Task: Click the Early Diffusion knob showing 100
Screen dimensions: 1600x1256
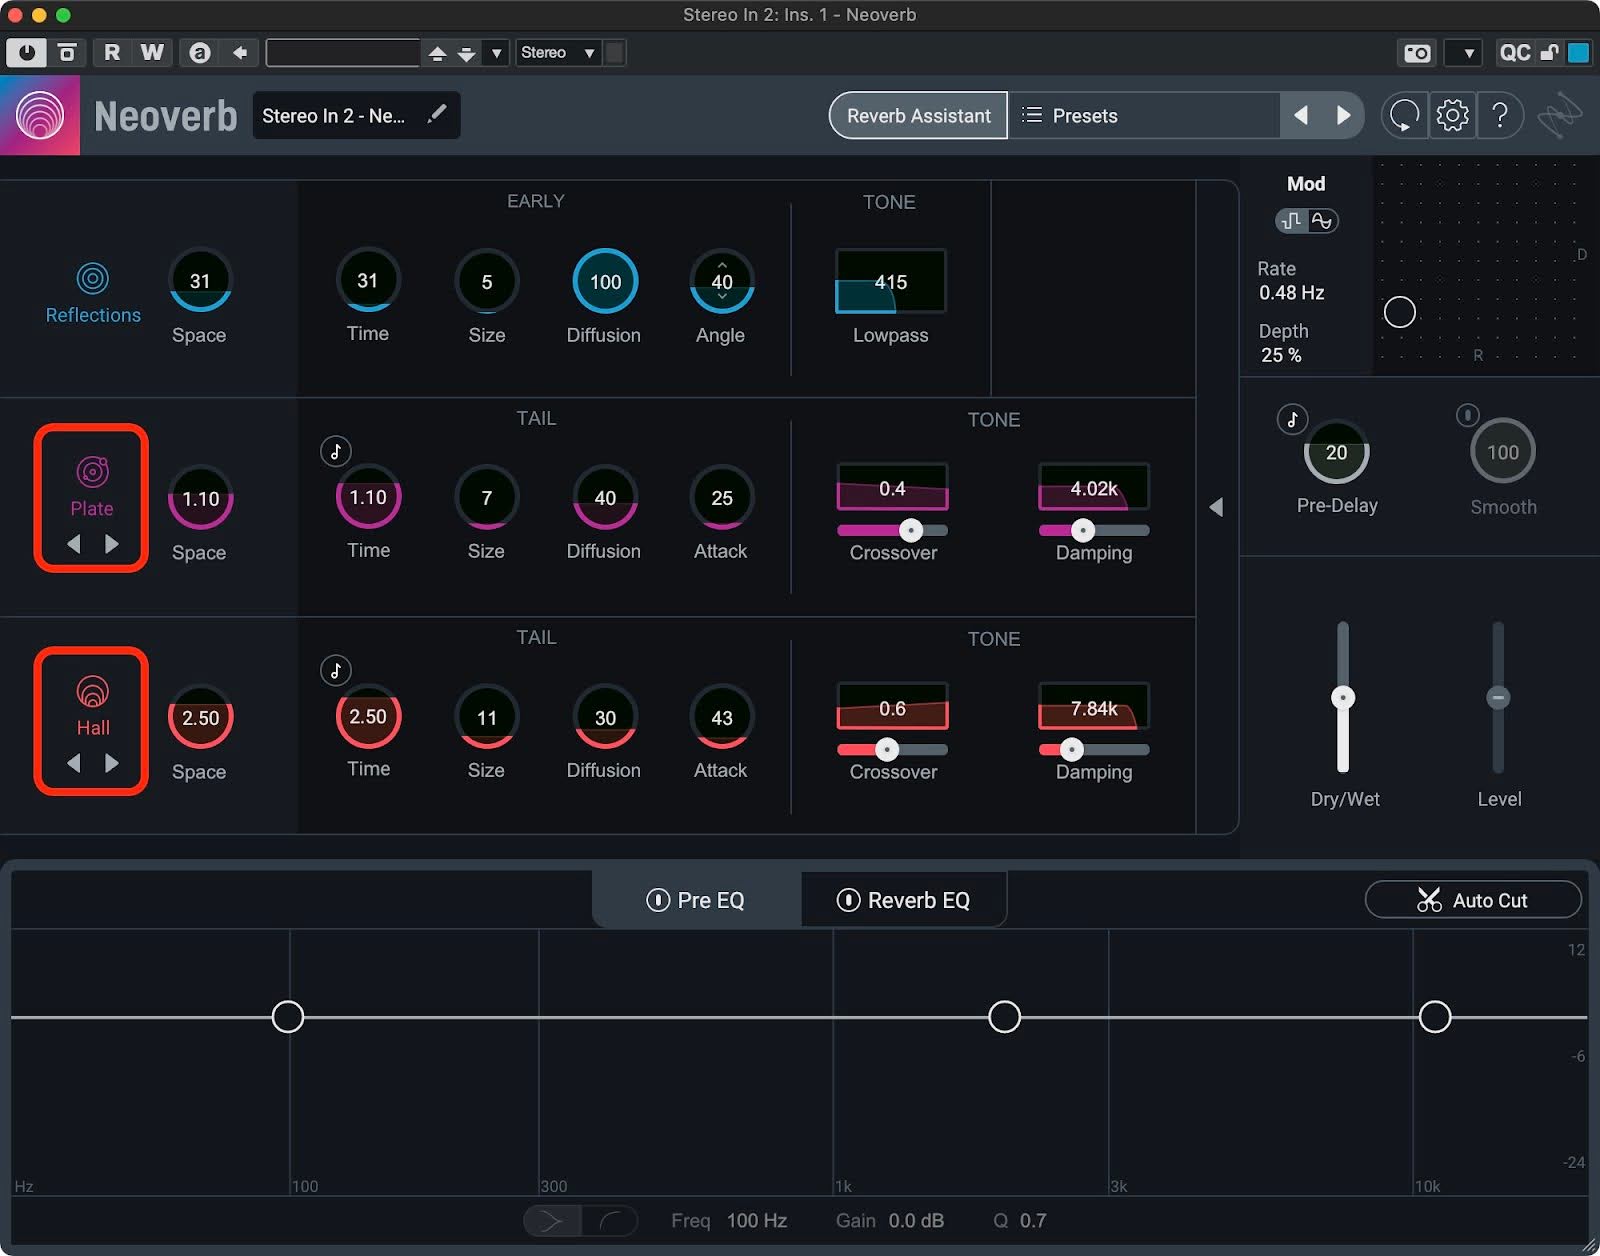Action: pos(605,282)
